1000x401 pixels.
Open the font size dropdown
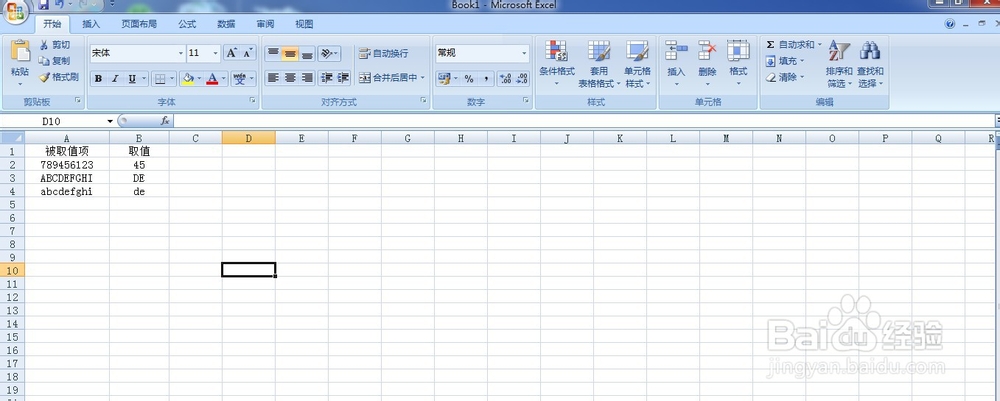click(216, 53)
